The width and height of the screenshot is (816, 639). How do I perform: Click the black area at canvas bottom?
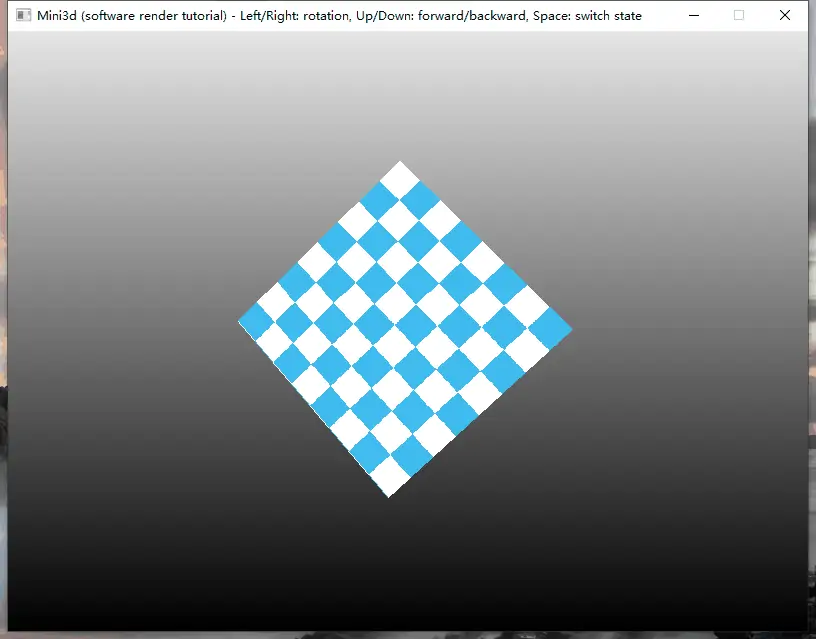pos(400,600)
